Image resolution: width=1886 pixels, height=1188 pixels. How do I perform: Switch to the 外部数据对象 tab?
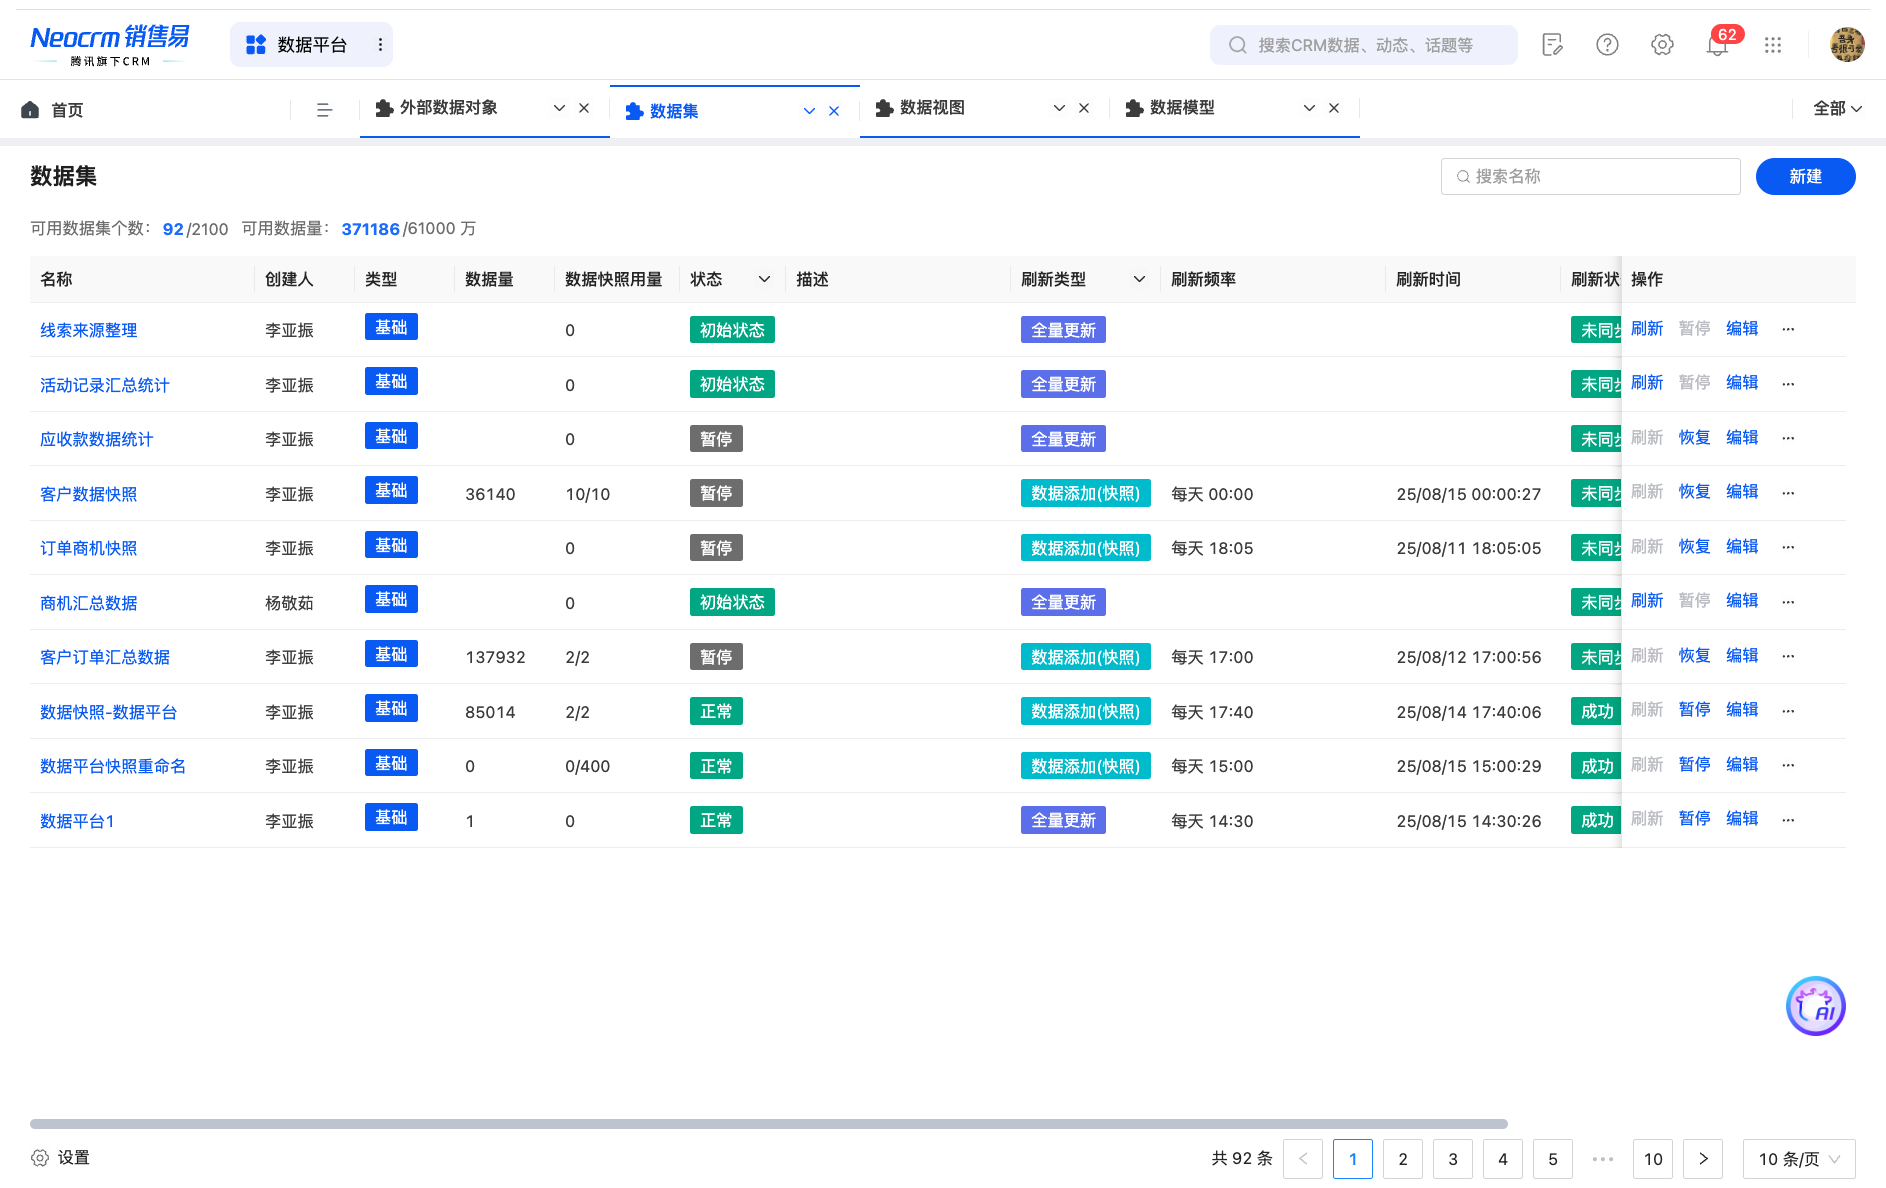pyautogui.click(x=448, y=108)
